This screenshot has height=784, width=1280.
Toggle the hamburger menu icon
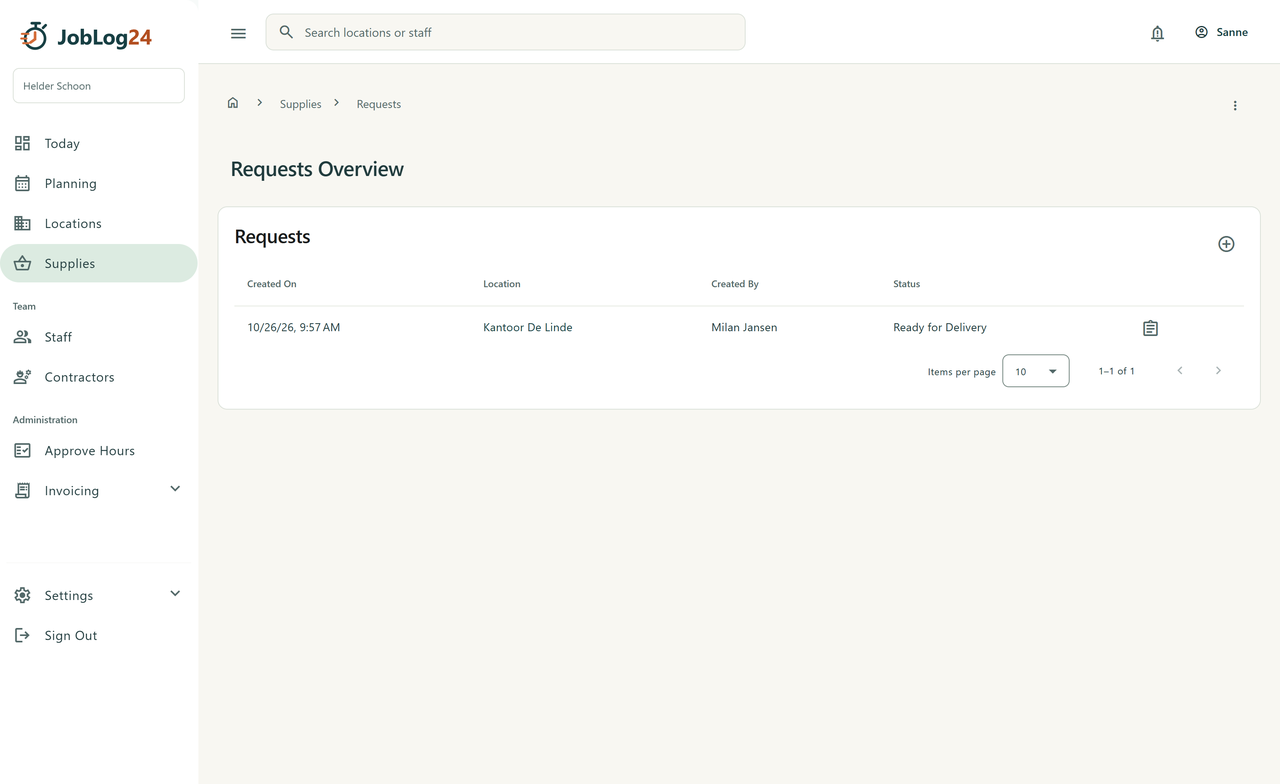click(238, 33)
